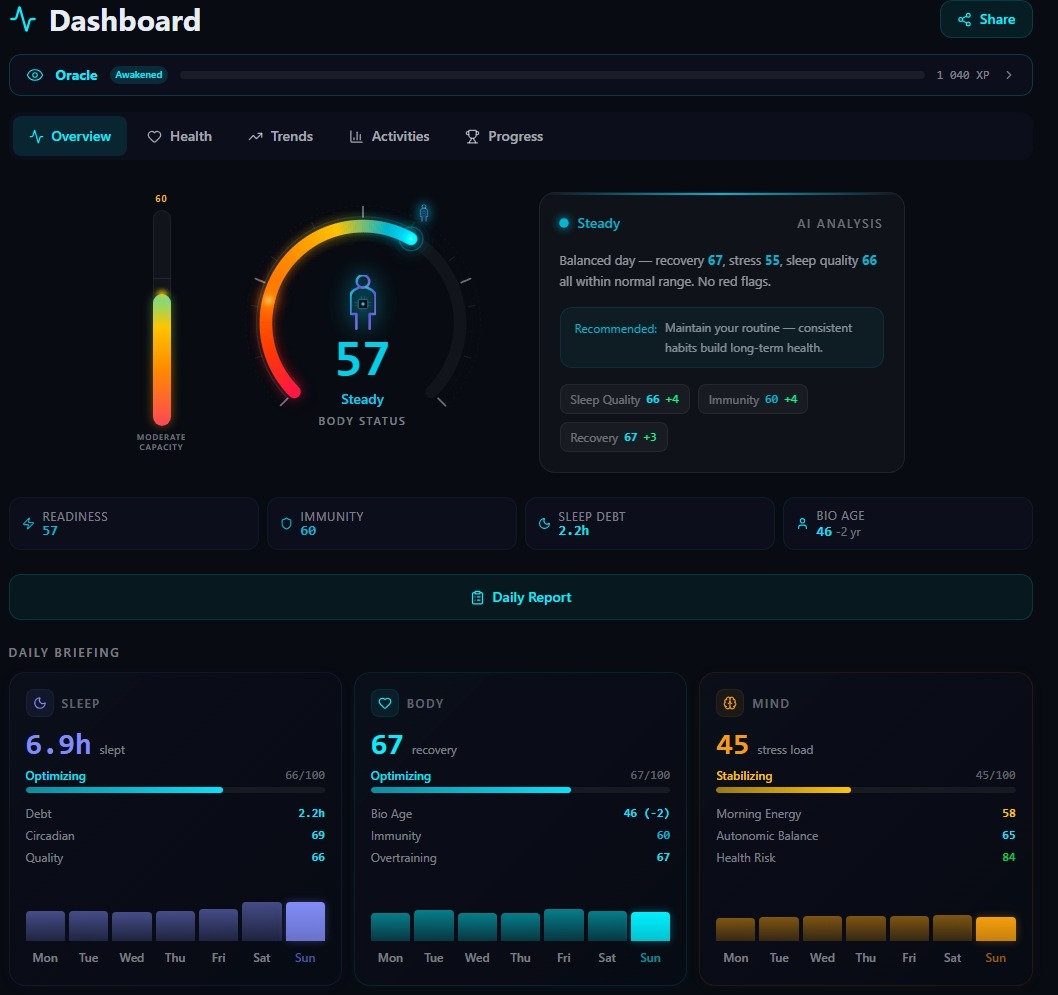The image size is (1058, 995).
Task: Select the brain icon on the Mind card
Action: (x=730, y=703)
